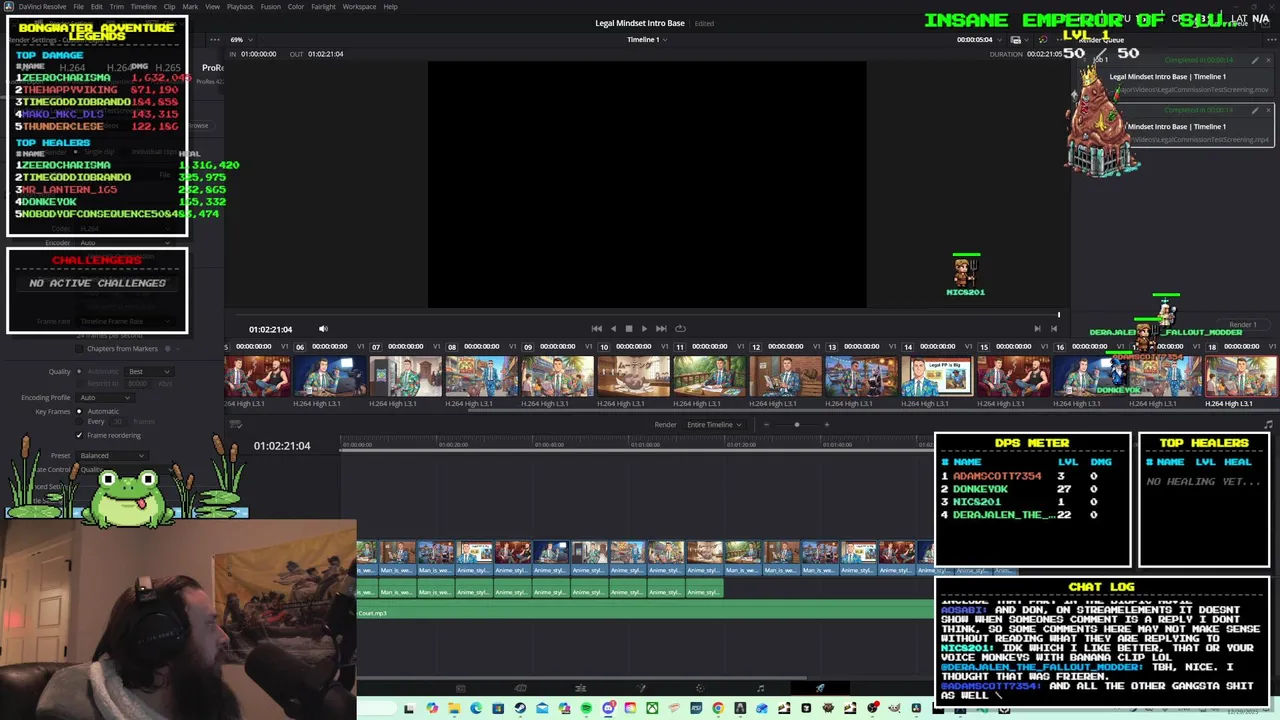Screen dimensions: 1280x720
Task: Select clip thumbnail 14 in clip strip
Action: tap(938, 377)
